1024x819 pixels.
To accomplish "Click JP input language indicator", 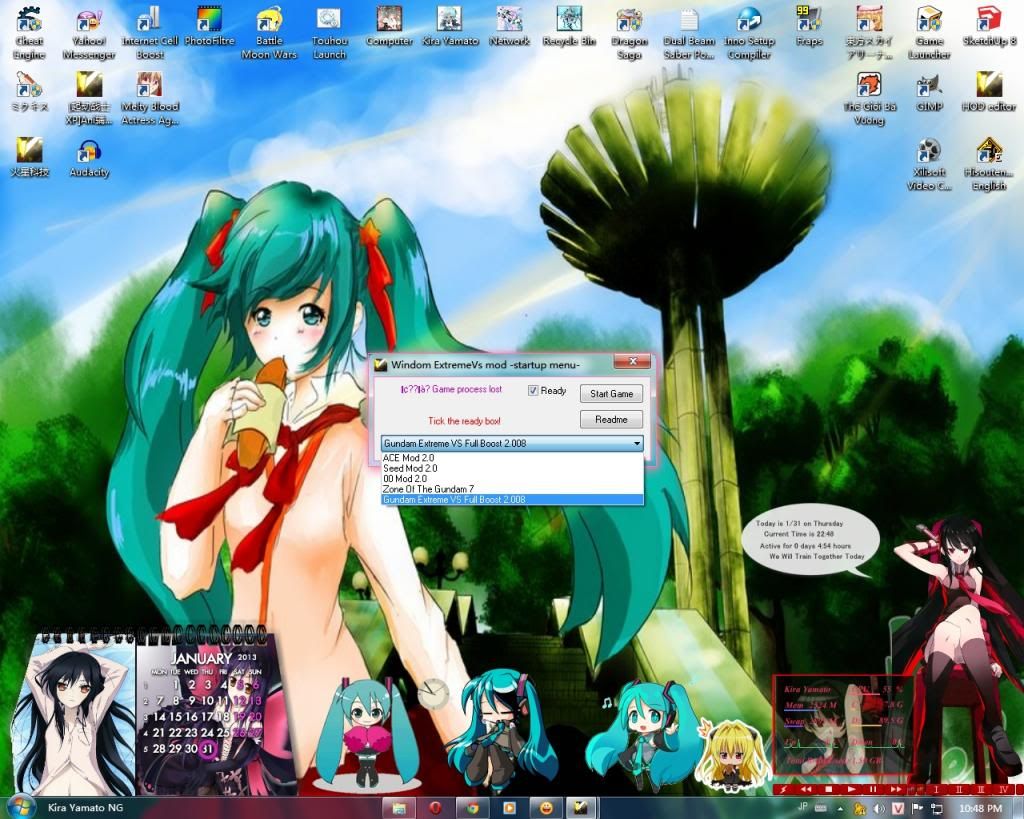I will (803, 807).
